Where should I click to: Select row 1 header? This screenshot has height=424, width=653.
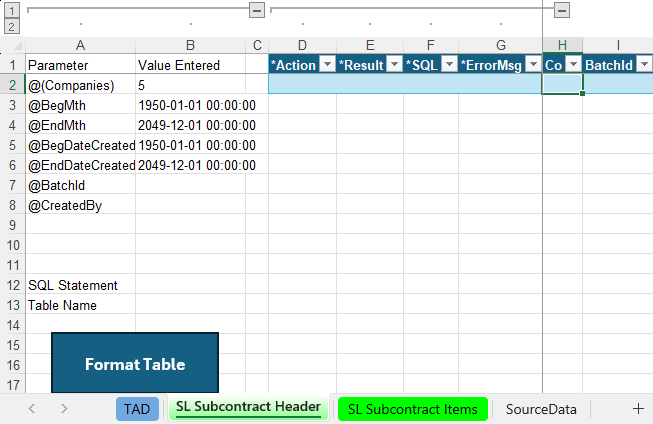click(x=12, y=65)
